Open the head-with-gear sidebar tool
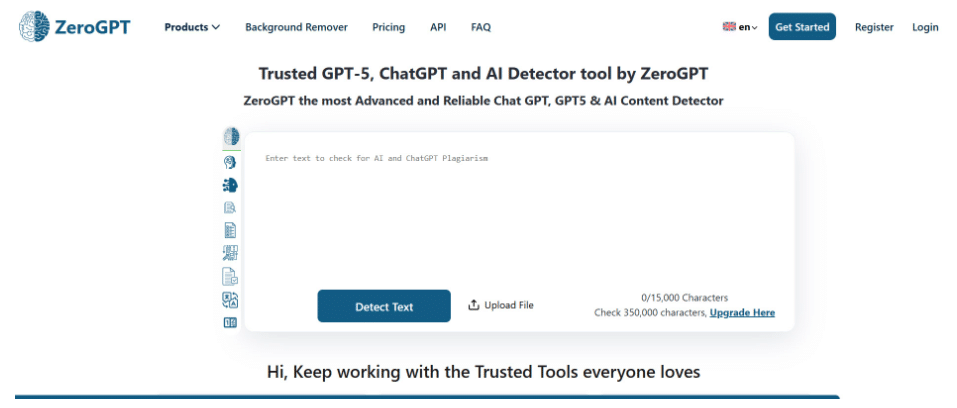The image size is (957, 408). [230, 162]
